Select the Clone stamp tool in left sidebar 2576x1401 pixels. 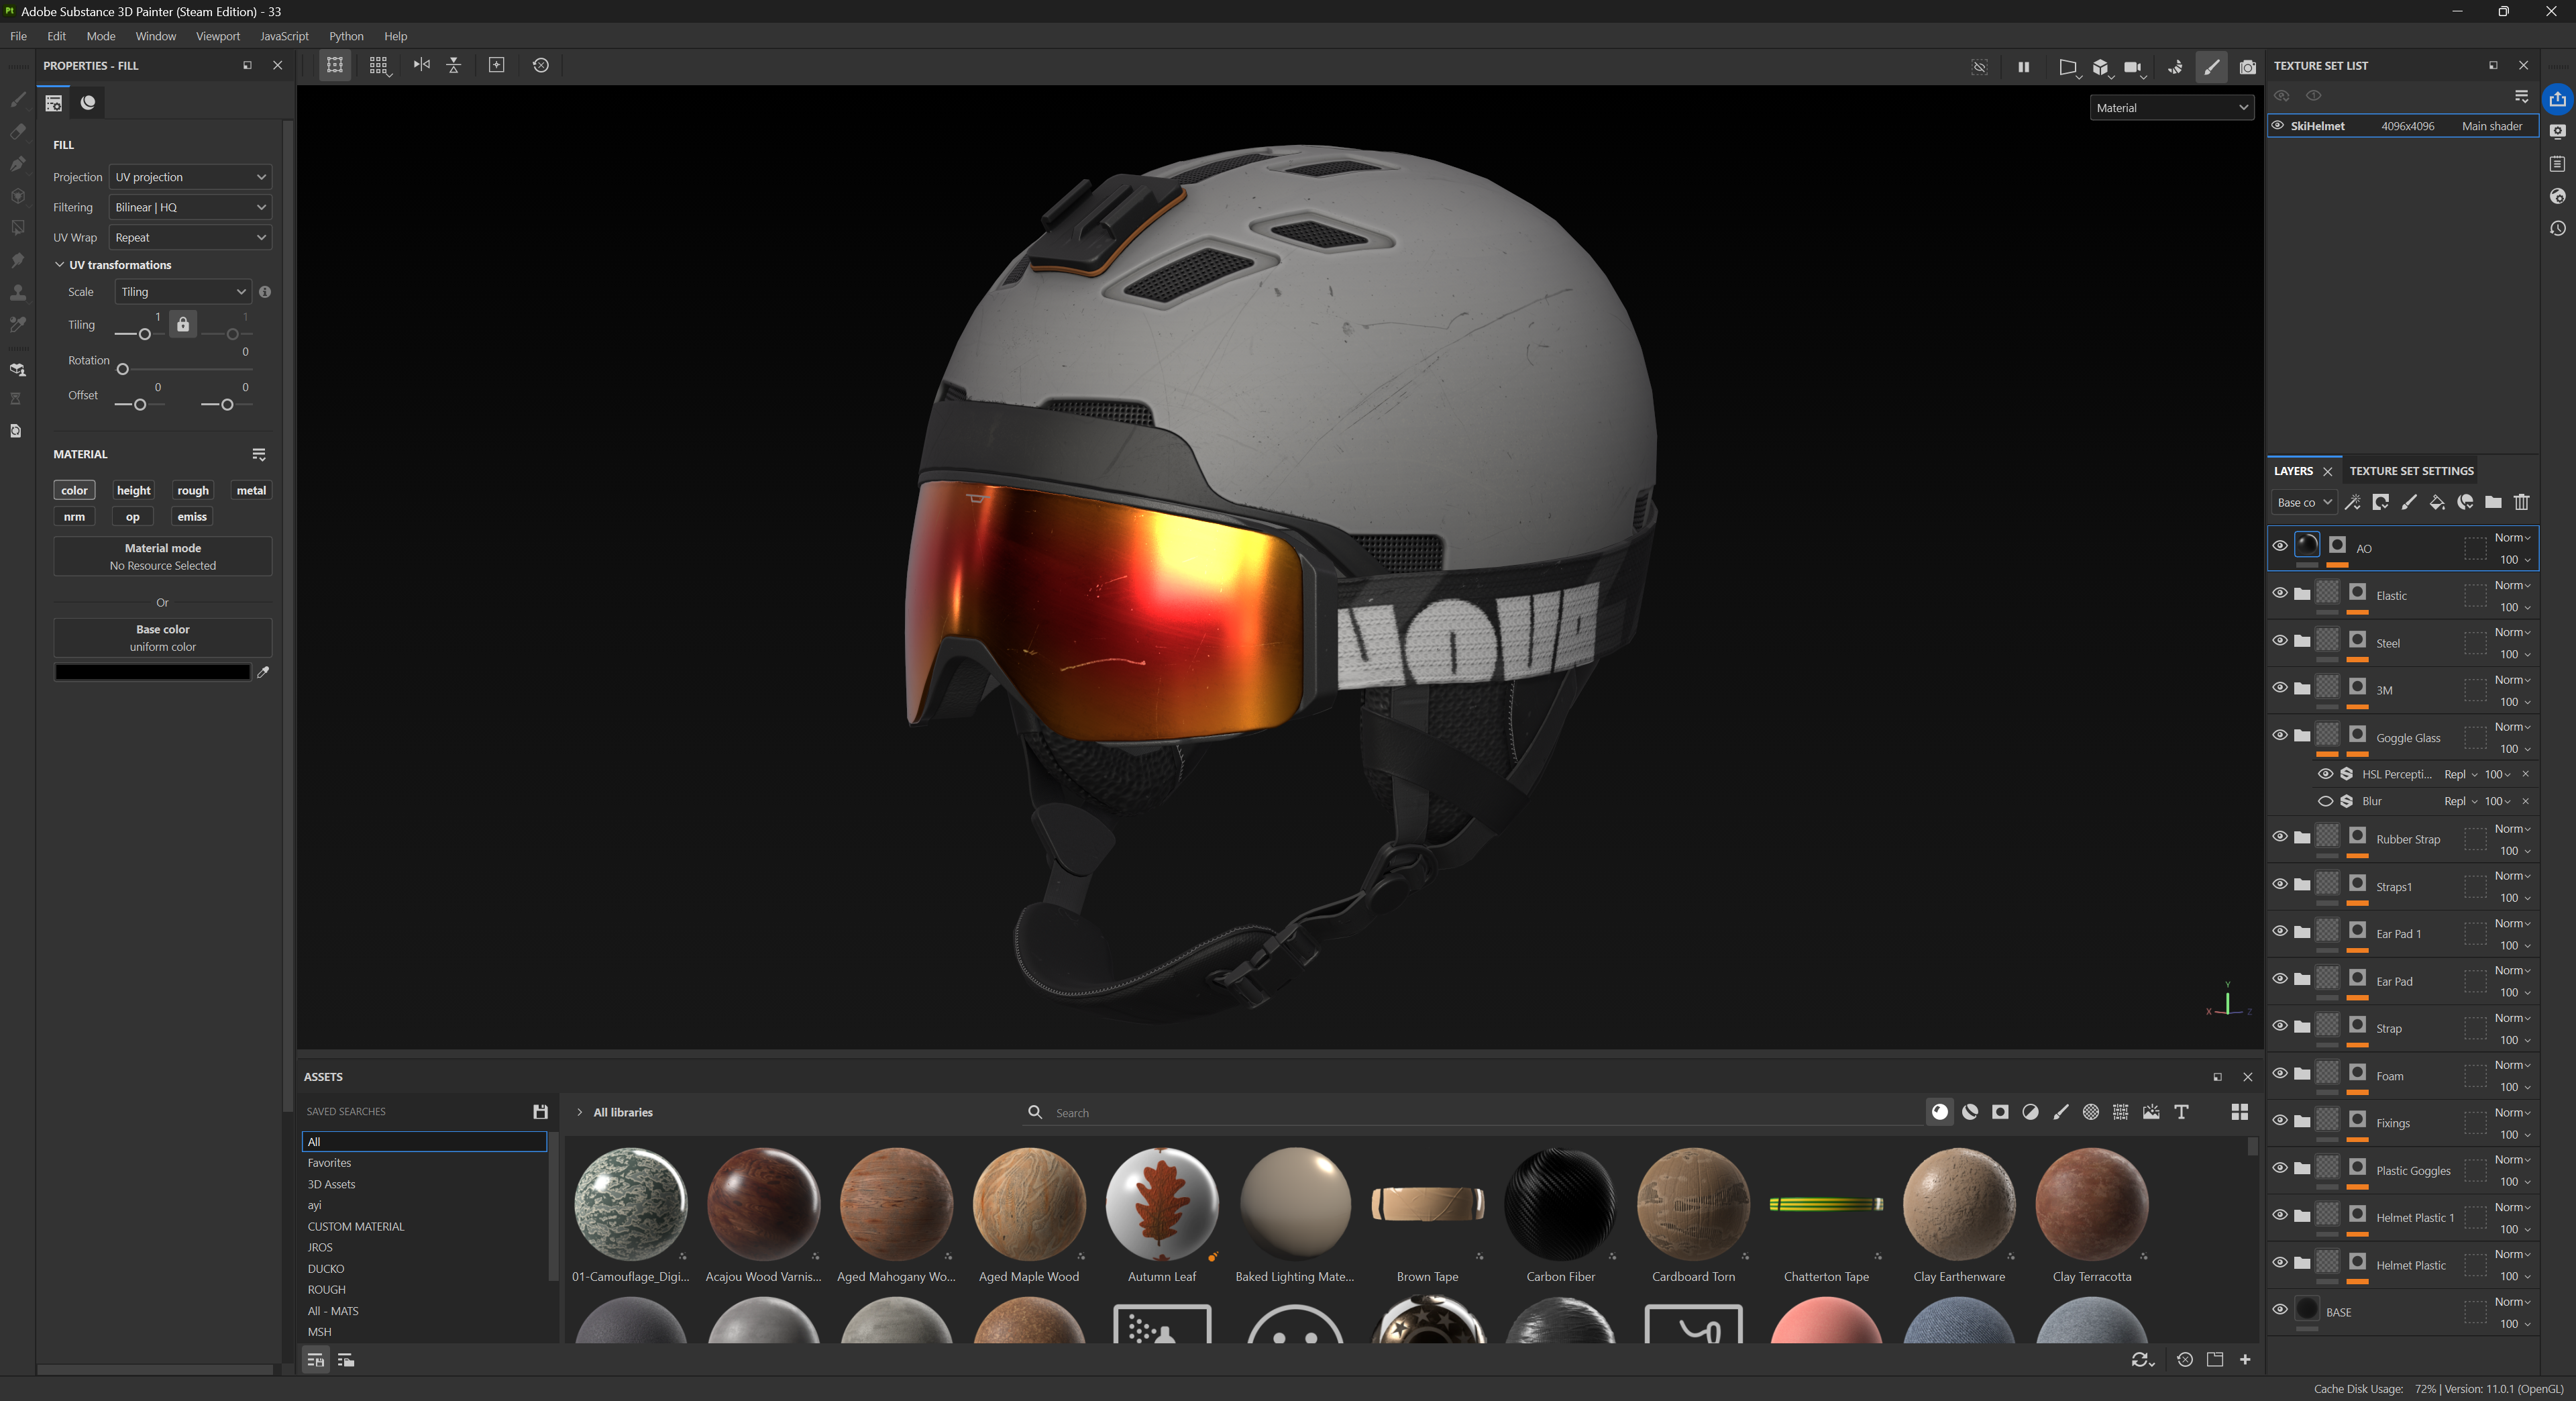point(17,293)
